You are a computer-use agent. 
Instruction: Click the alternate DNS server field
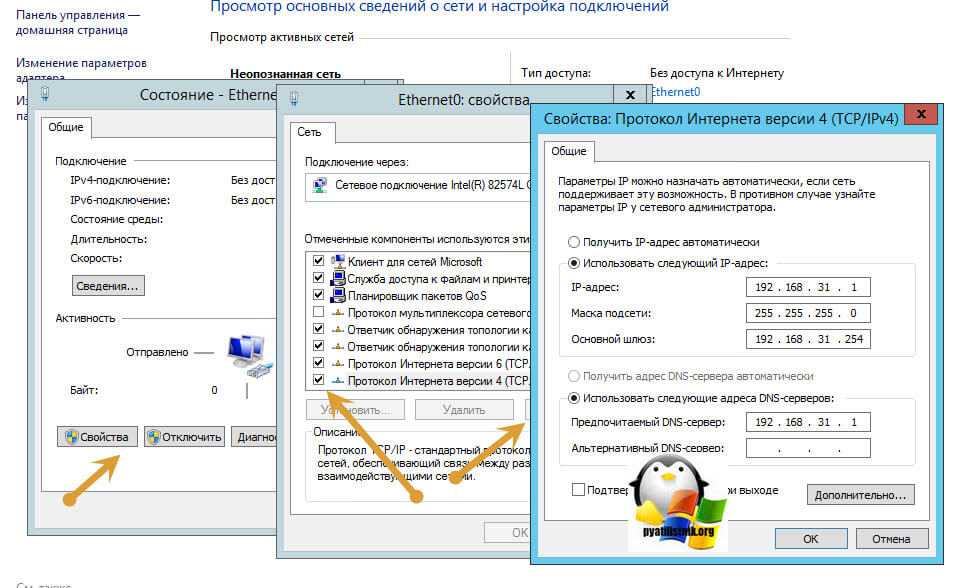tap(808, 448)
